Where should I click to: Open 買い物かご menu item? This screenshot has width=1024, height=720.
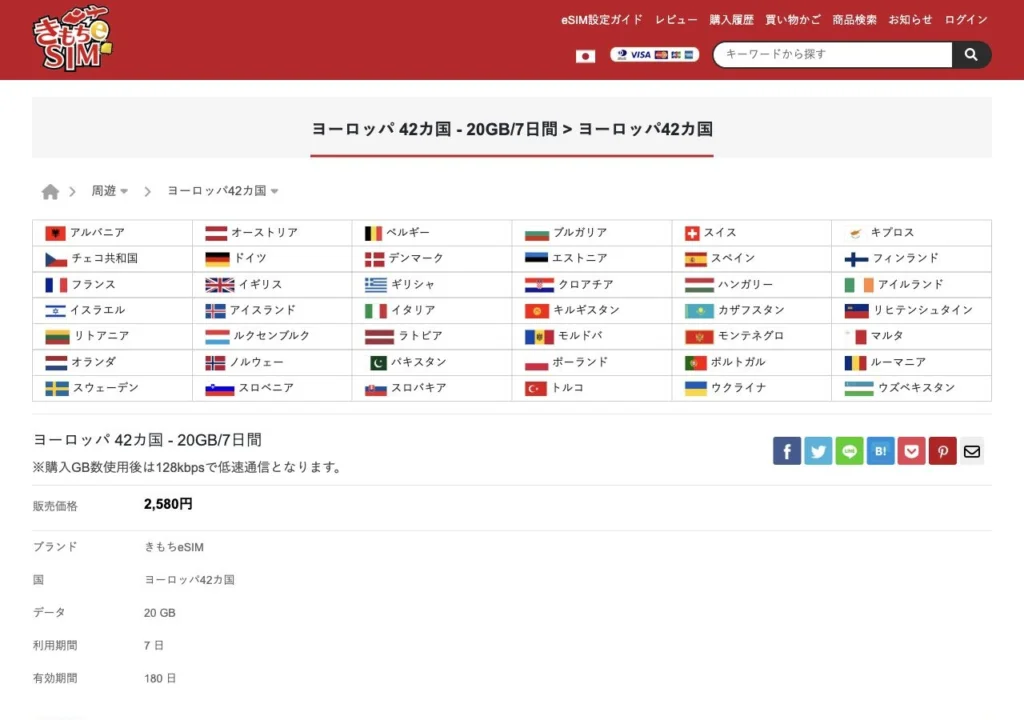(x=793, y=20)
